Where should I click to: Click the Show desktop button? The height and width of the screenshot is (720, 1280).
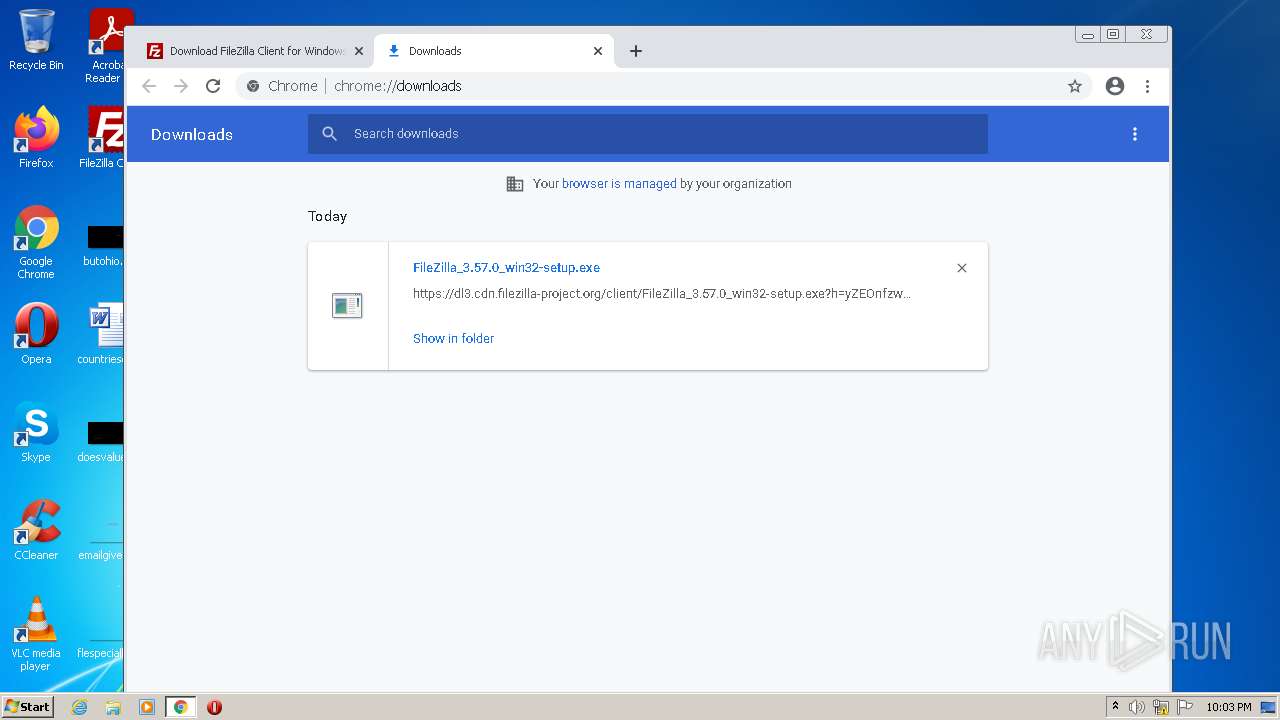(1269, 707)
